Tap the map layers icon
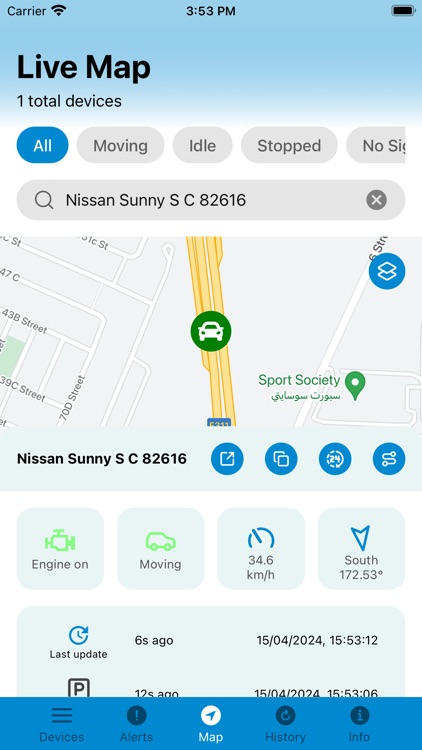The width and height of the screenshot is (422, 750). (x=387, y=271)
